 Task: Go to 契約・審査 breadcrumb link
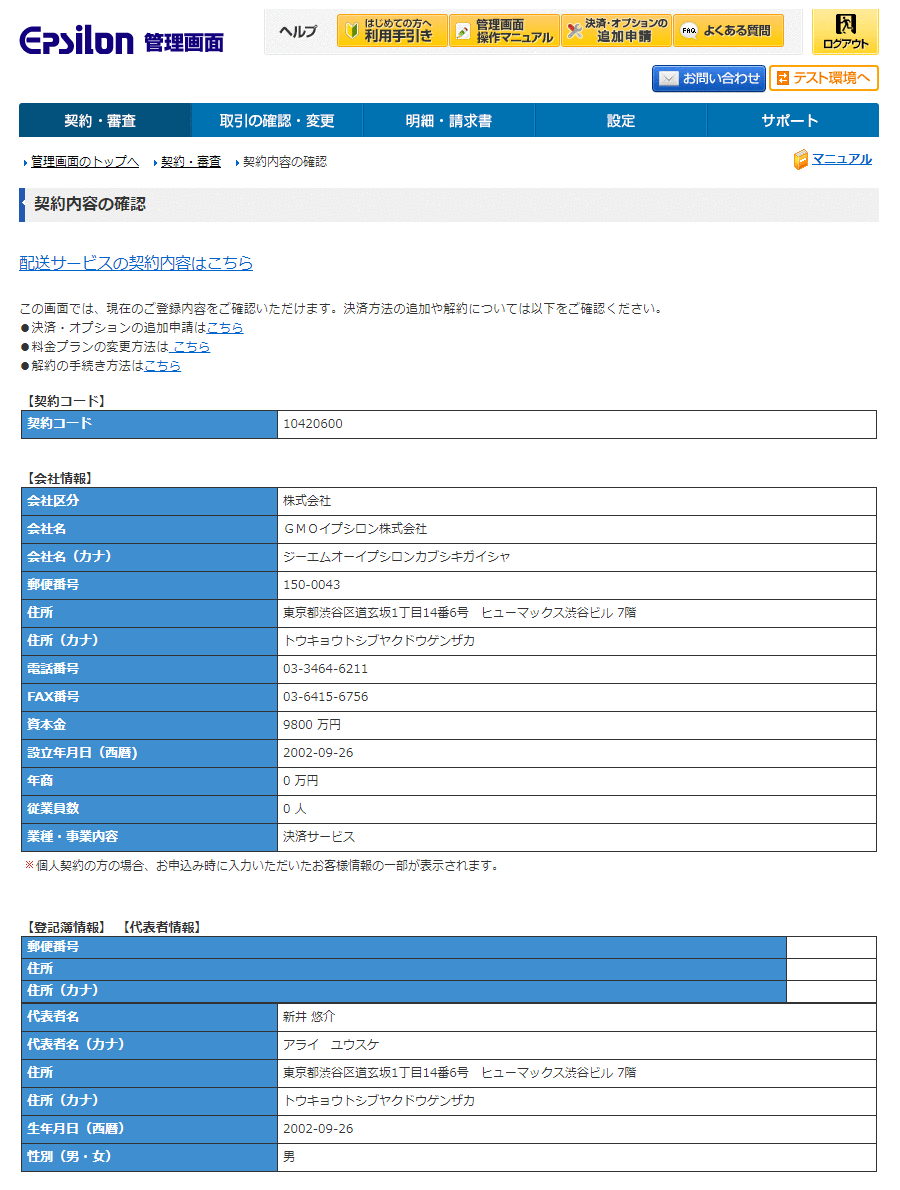pos(190,162)
